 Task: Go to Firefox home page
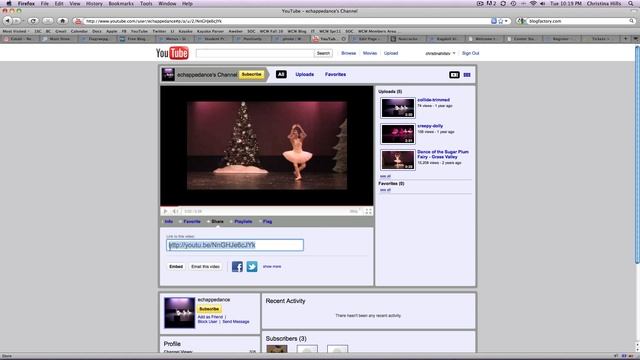(x=62, y=21)
